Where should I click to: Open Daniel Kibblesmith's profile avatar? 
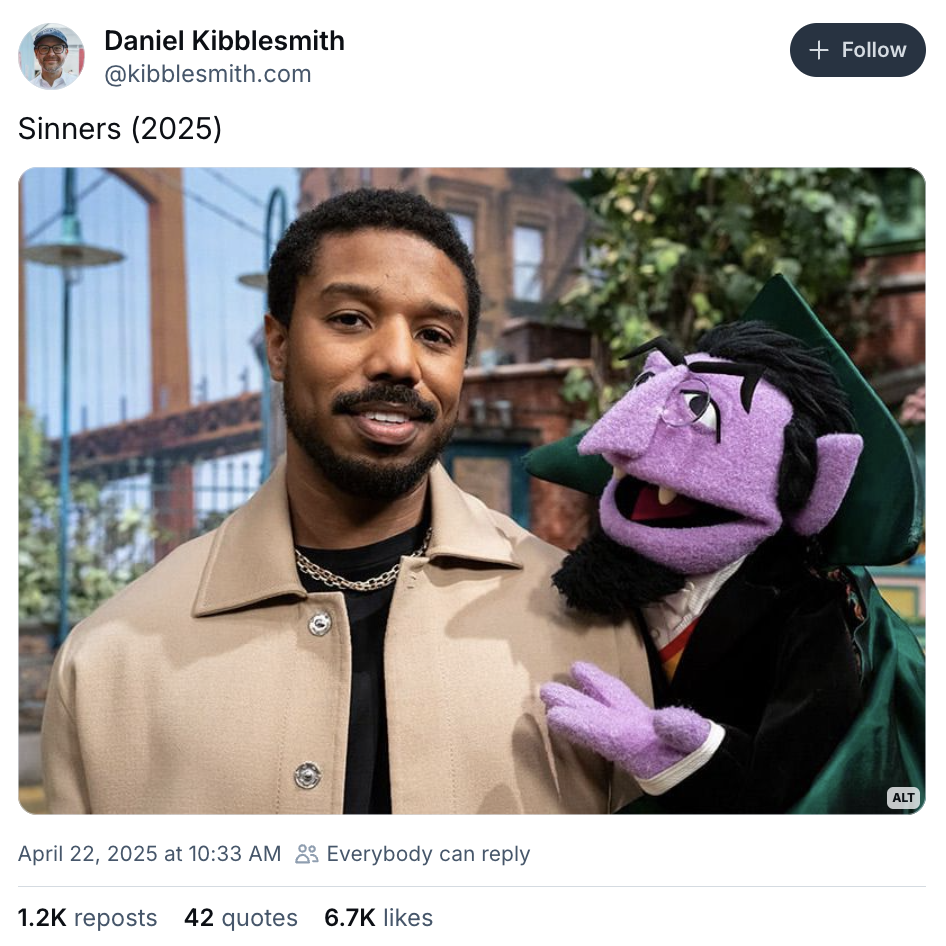pos(51,57)
